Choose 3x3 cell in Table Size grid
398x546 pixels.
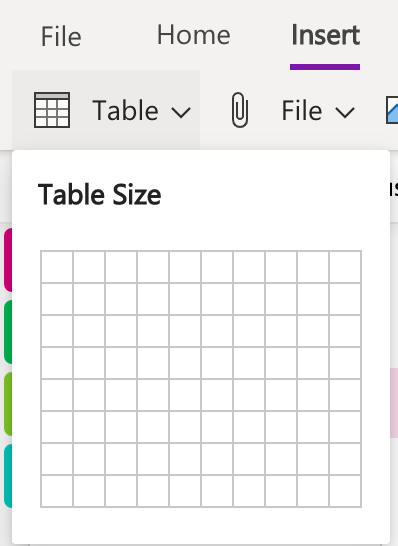121,331
